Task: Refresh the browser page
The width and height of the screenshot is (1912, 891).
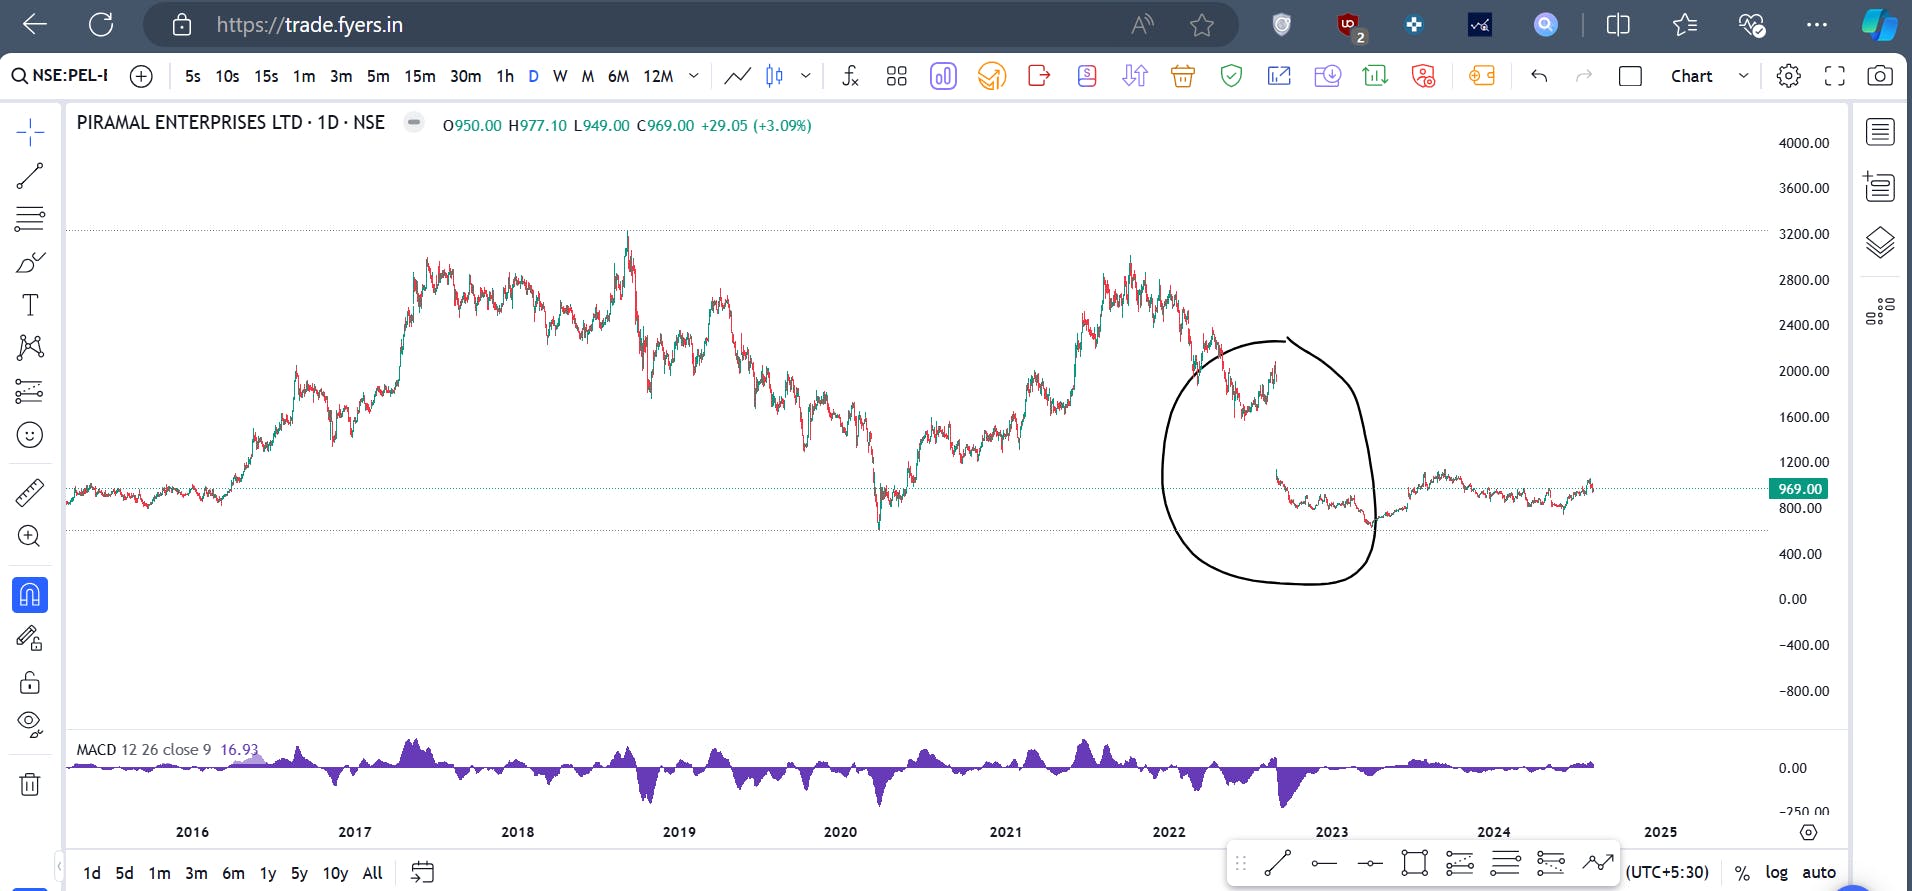Action: pyautogui.click(x=101, y=25)
